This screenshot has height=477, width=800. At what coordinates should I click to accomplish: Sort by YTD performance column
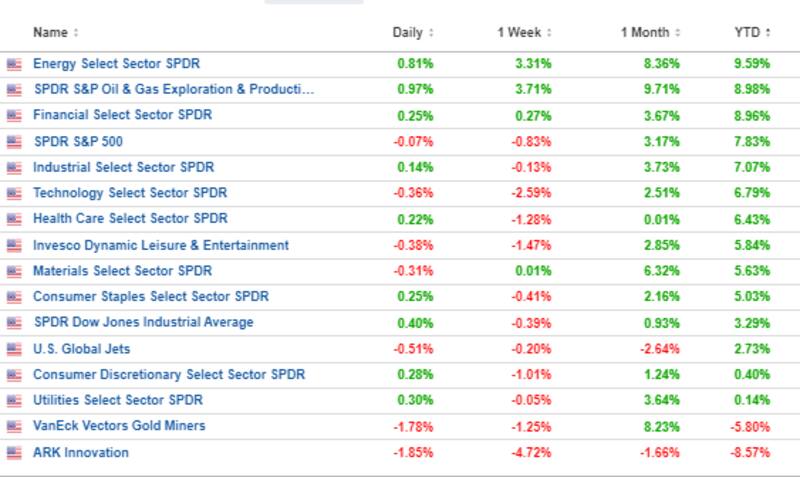pos(752,33)
